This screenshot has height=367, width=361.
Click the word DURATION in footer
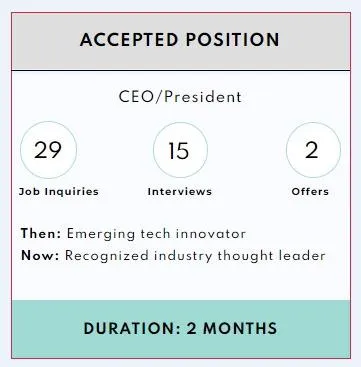tap(132, 328)
